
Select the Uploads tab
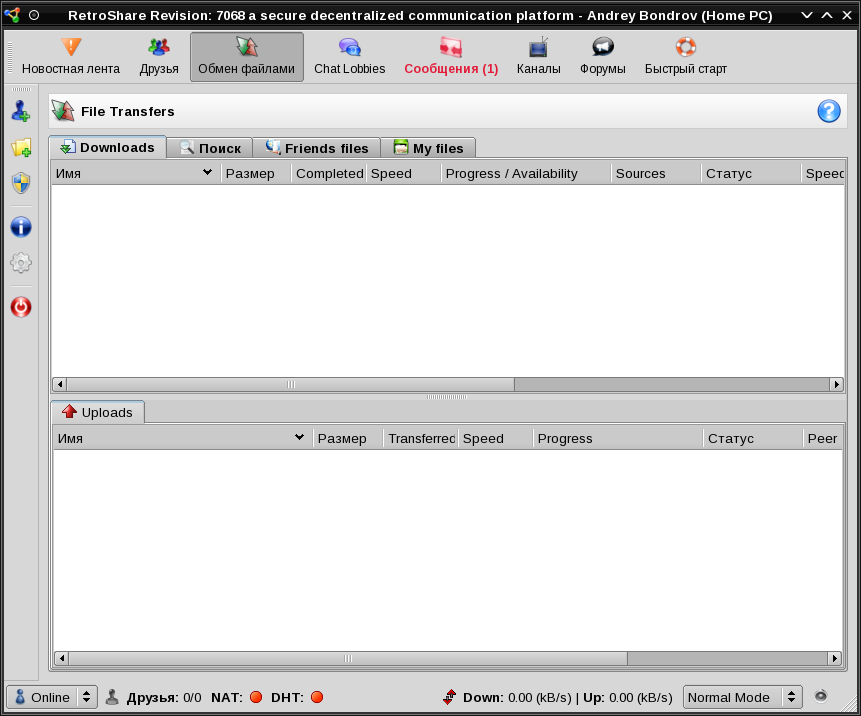[x=98, y=412]
